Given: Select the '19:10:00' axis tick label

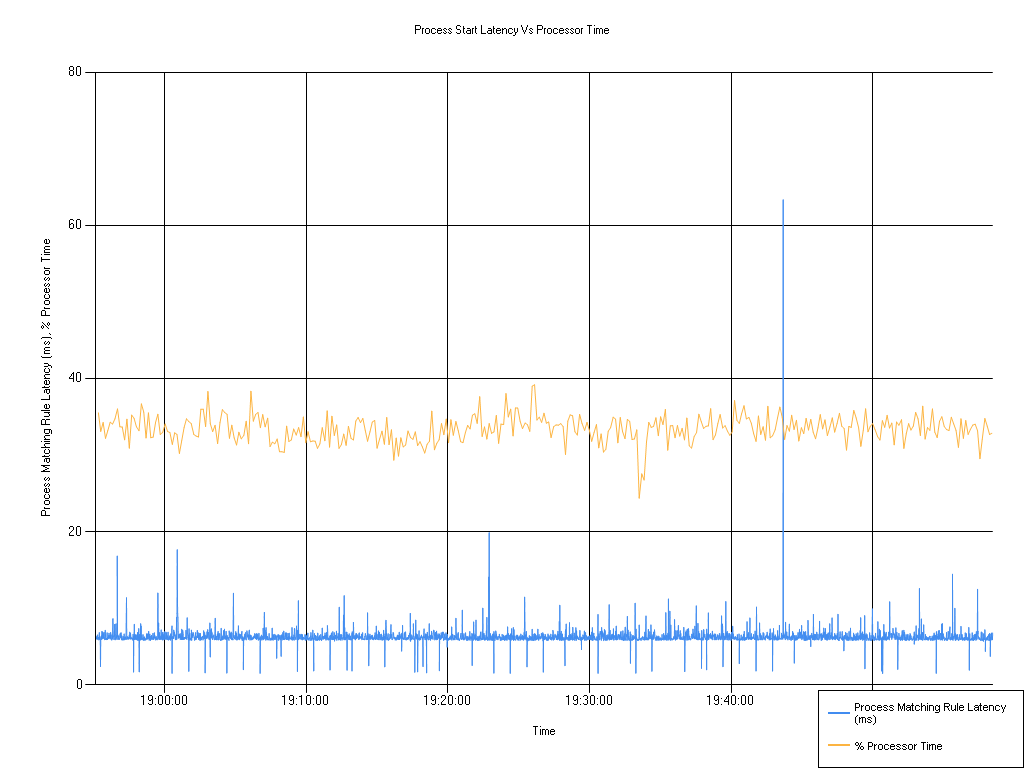Looking at the screenshot, I should pyautogui.click(x=305, y=702).
